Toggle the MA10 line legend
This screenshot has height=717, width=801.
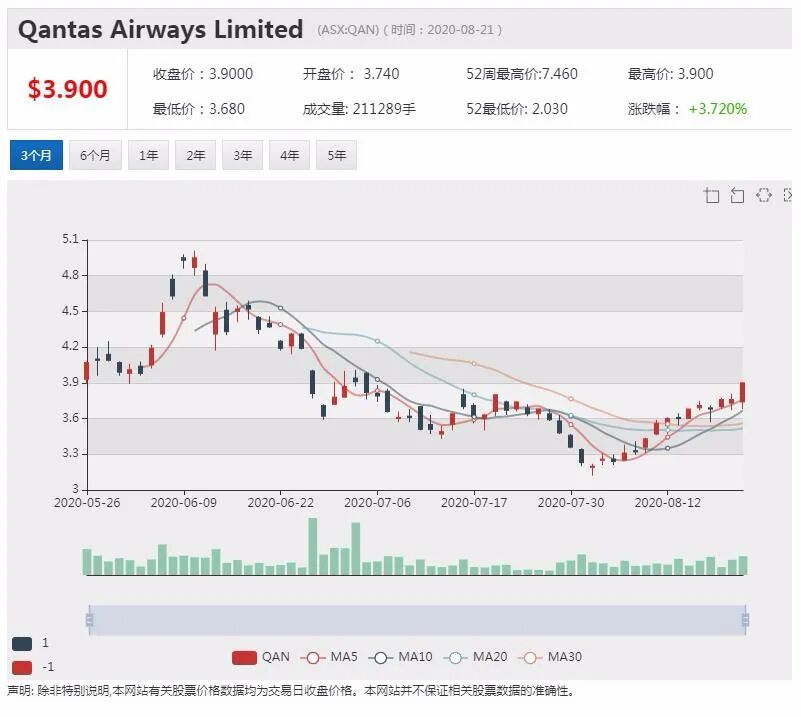(400, 657)
